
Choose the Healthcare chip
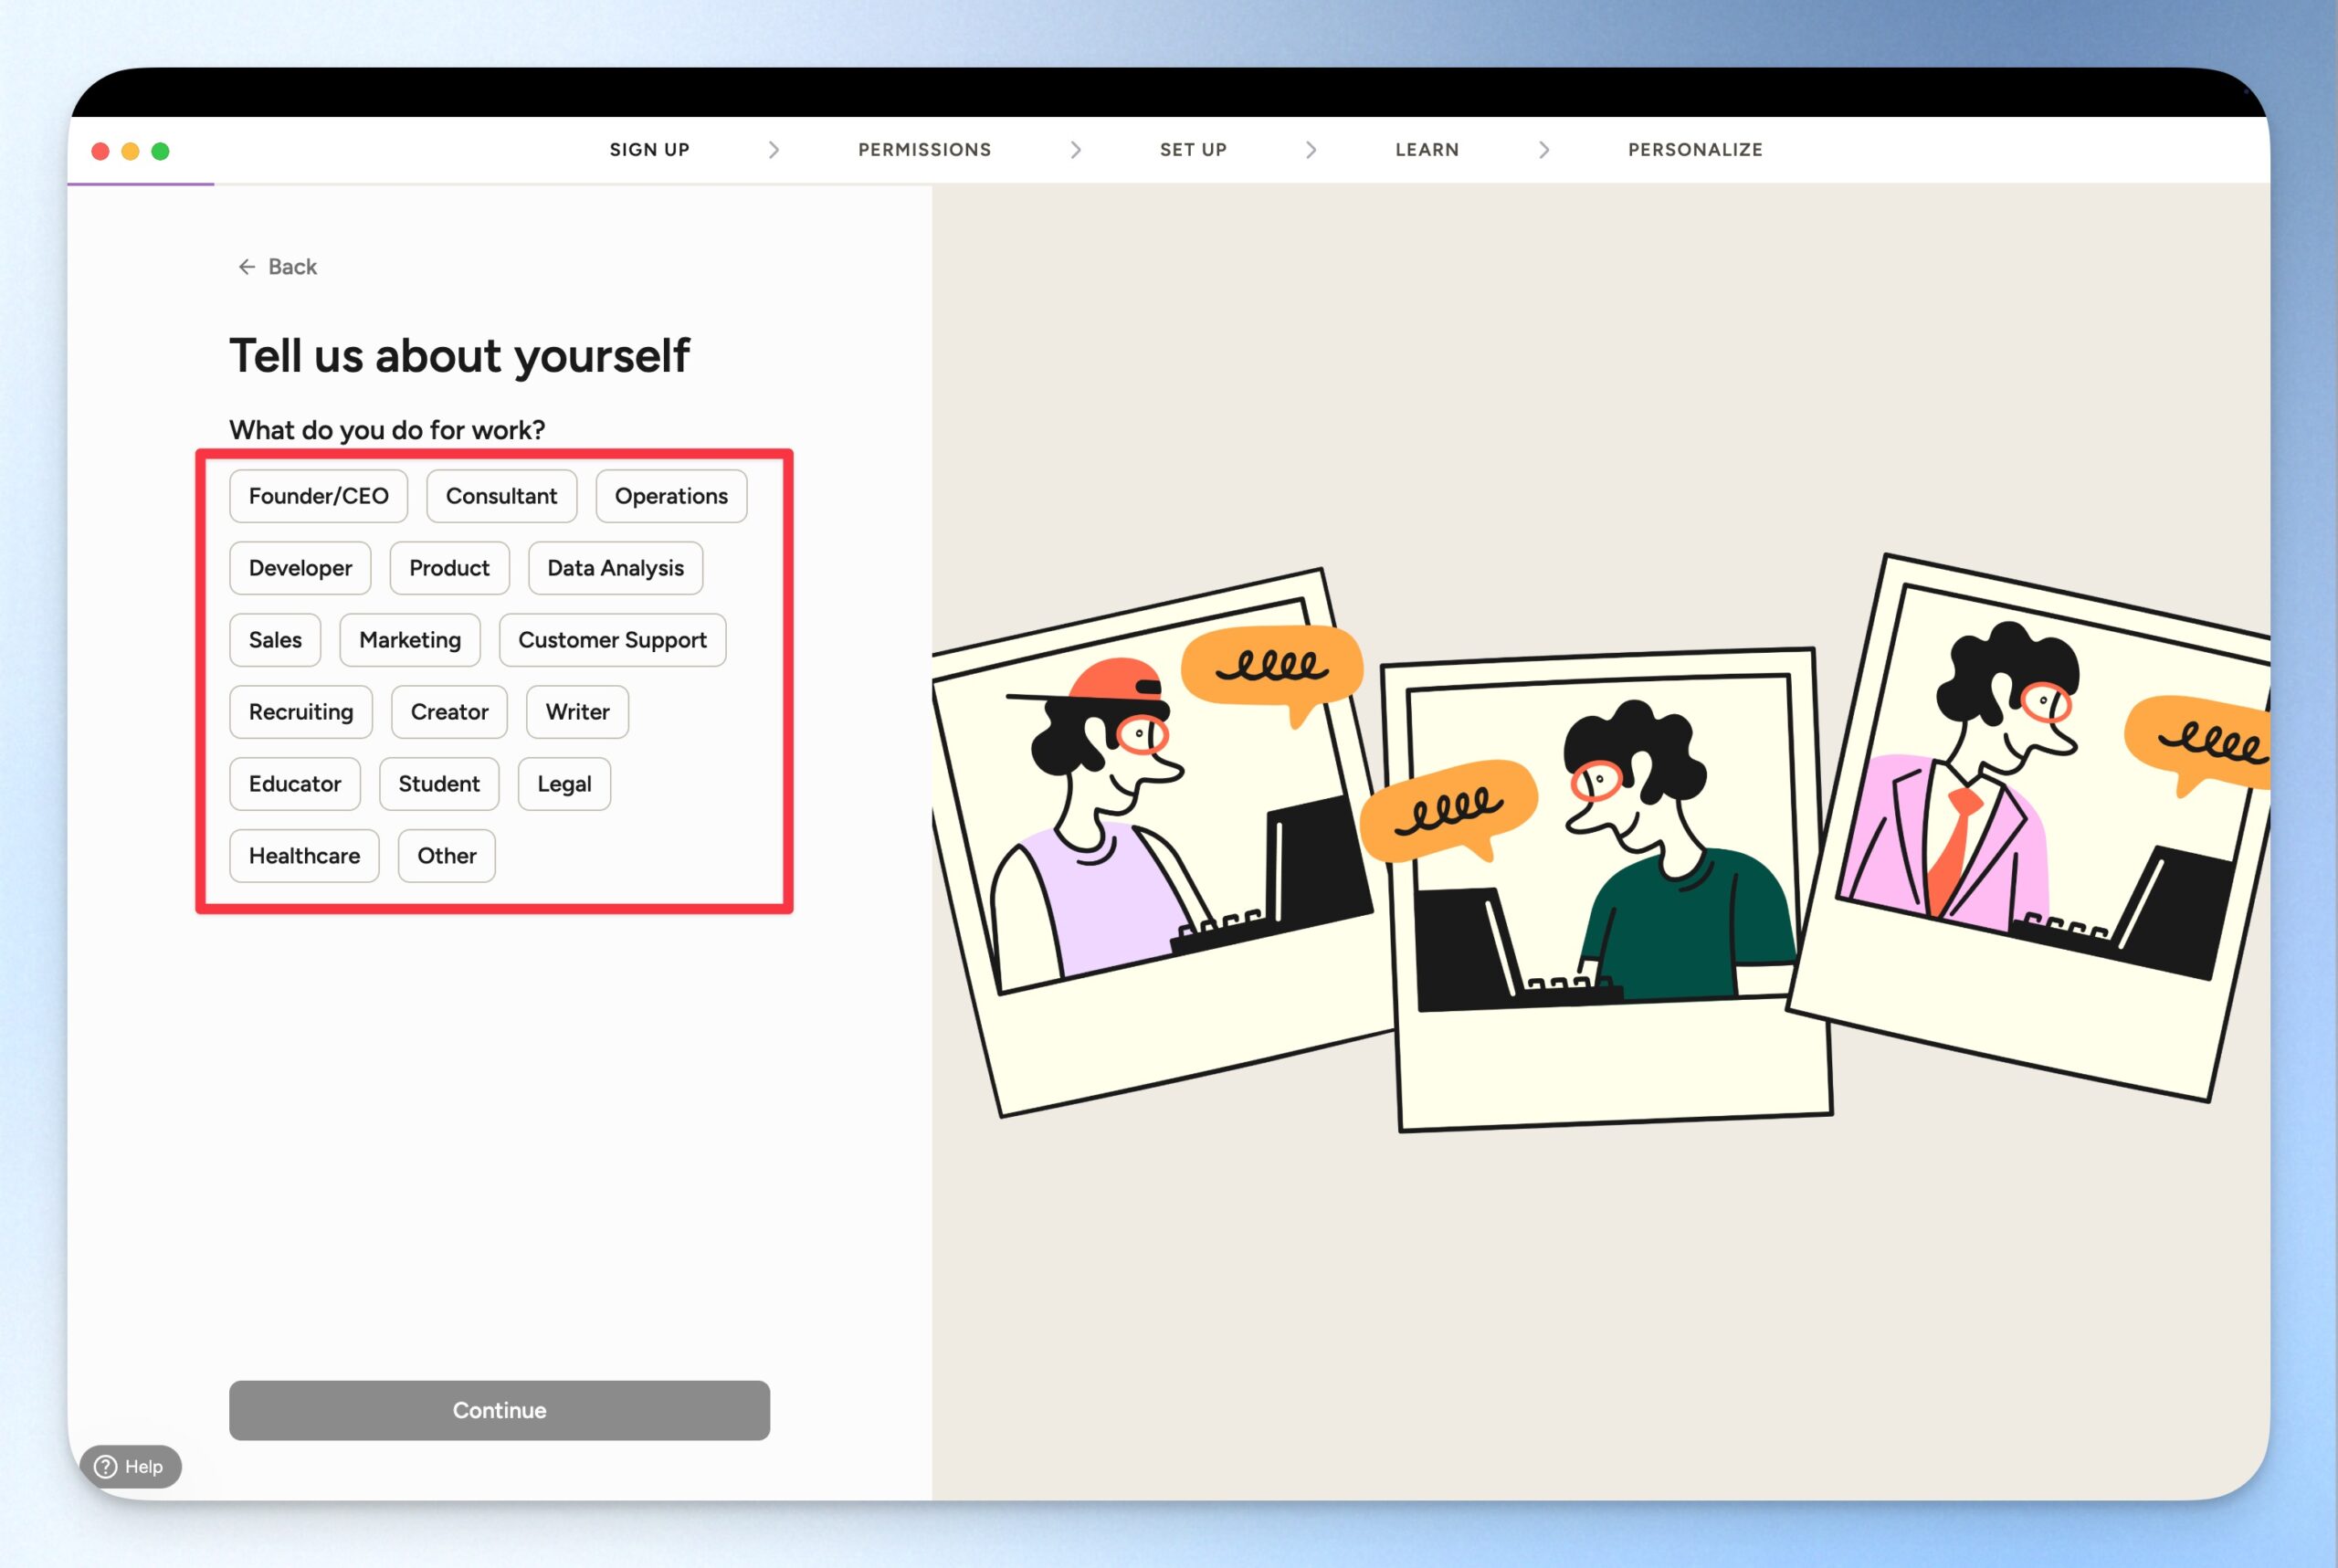coord(304,856)
